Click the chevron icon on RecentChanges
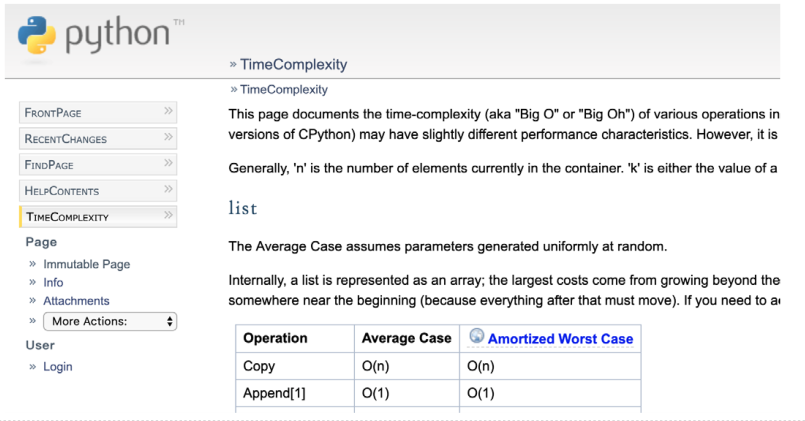Viewport: 805px width, 421px height. pos(168,137)
